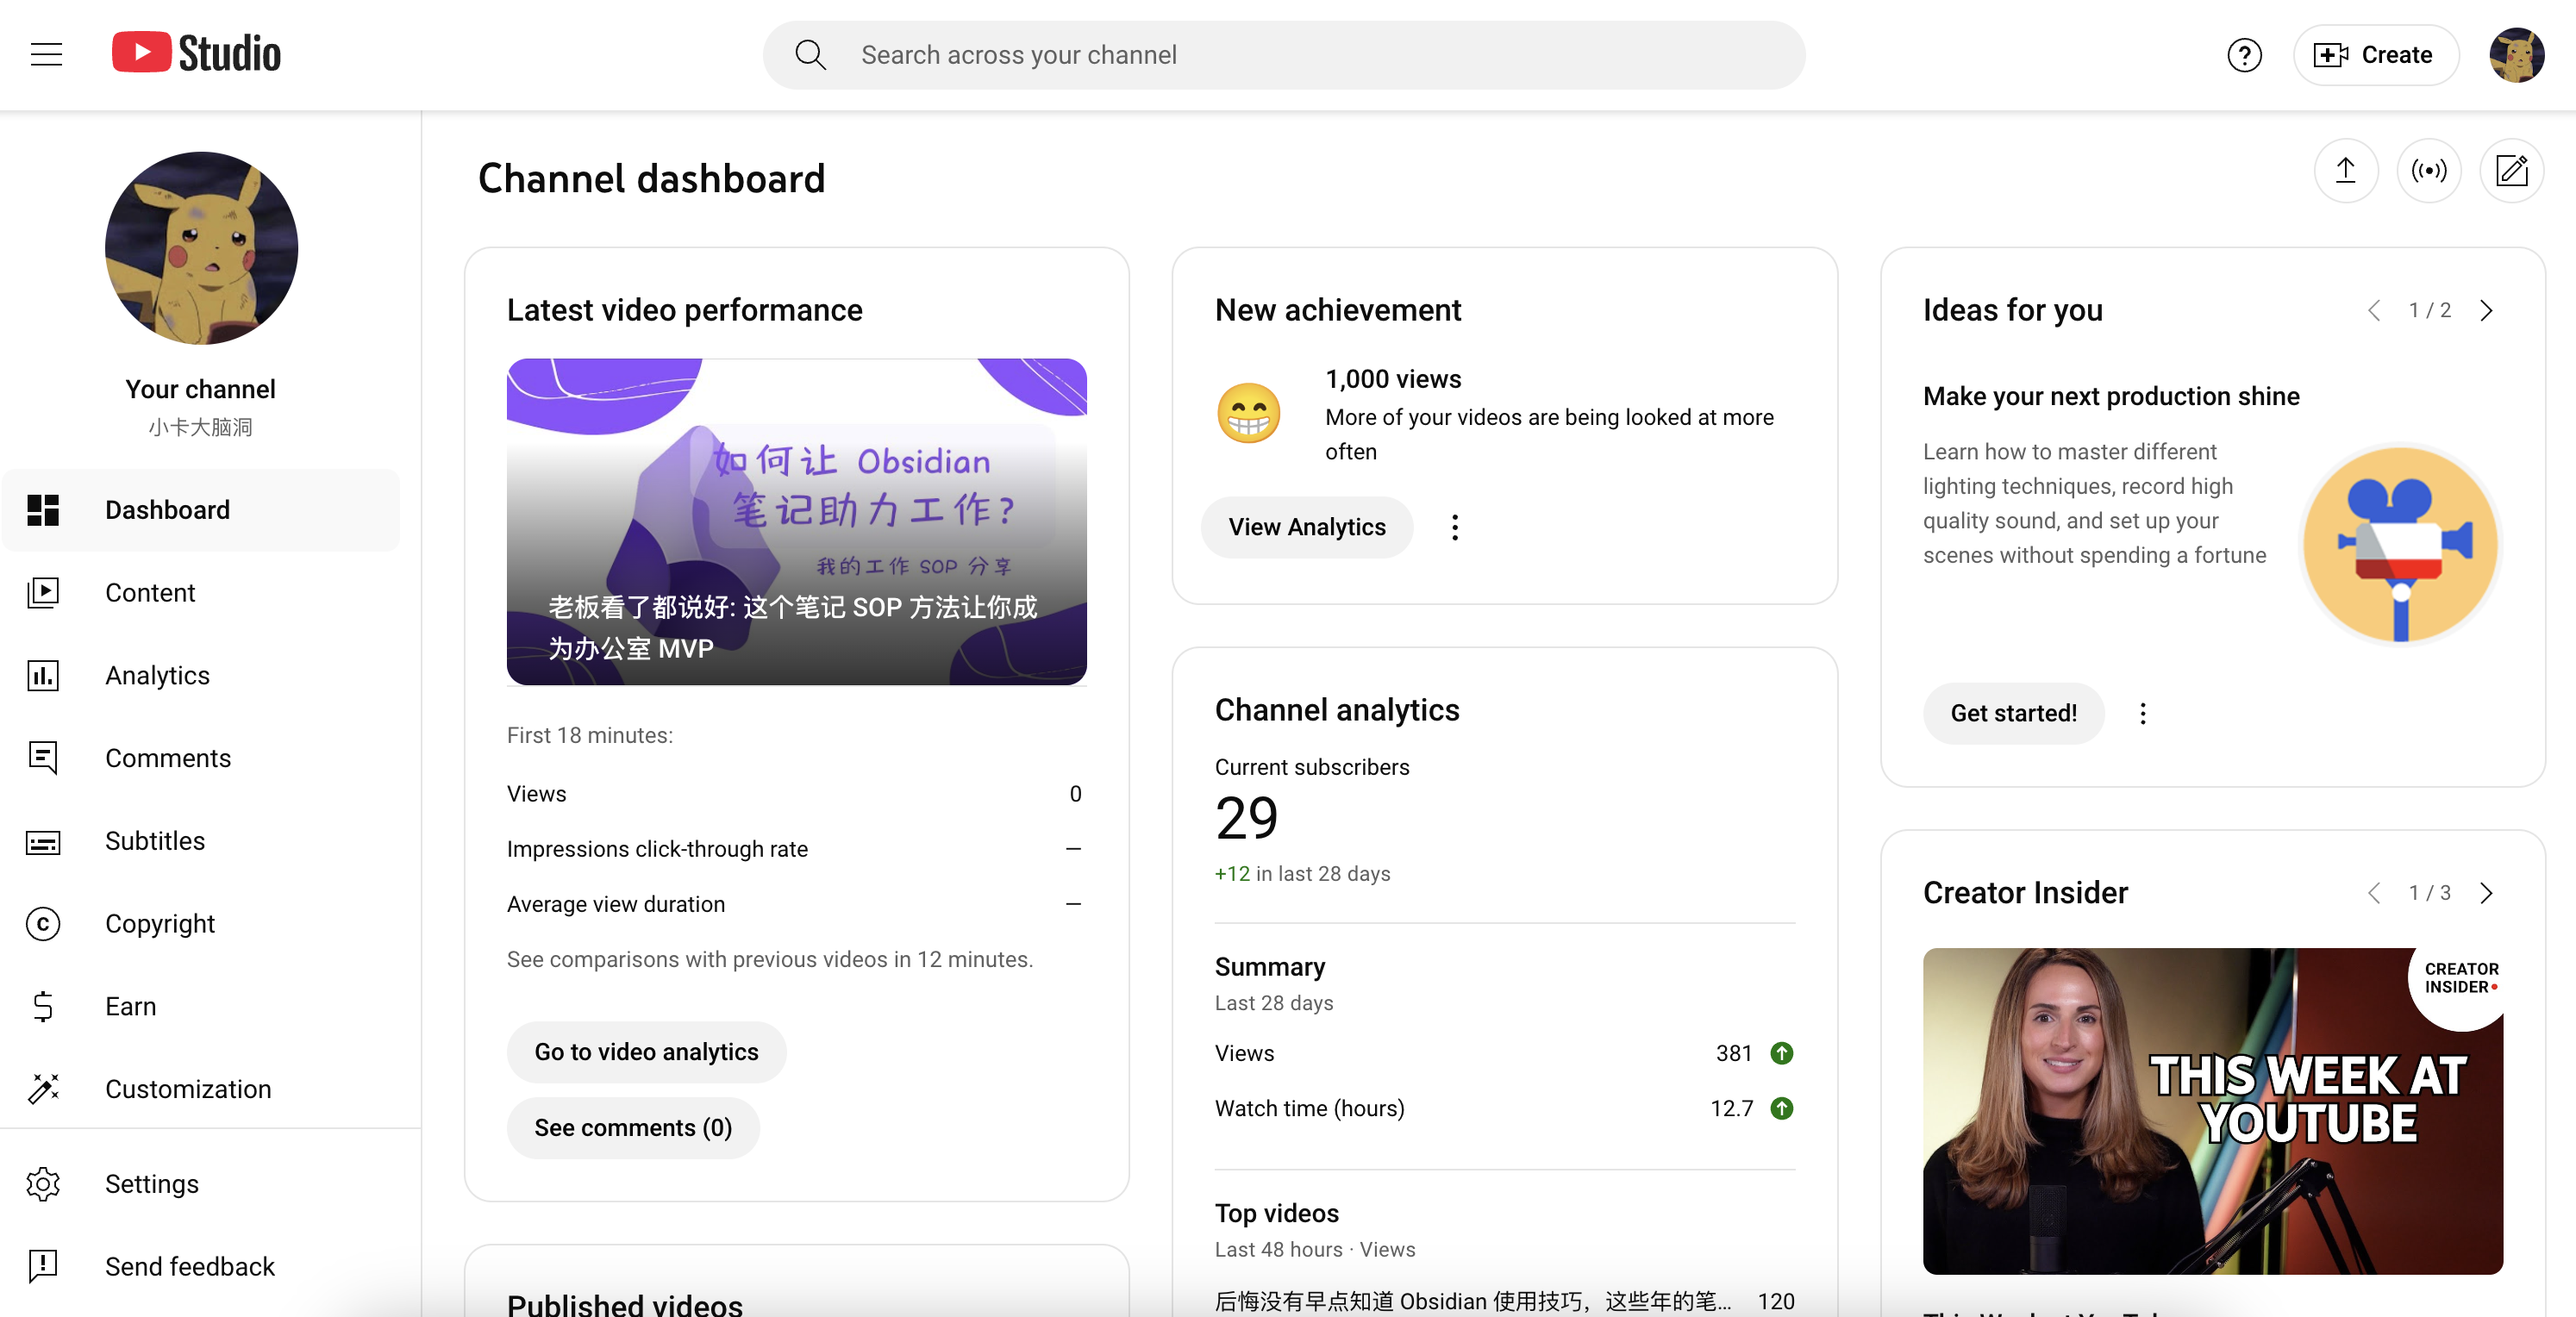
Task: Click the grinning emoji achievement icon
Action: coord(1248,413)
